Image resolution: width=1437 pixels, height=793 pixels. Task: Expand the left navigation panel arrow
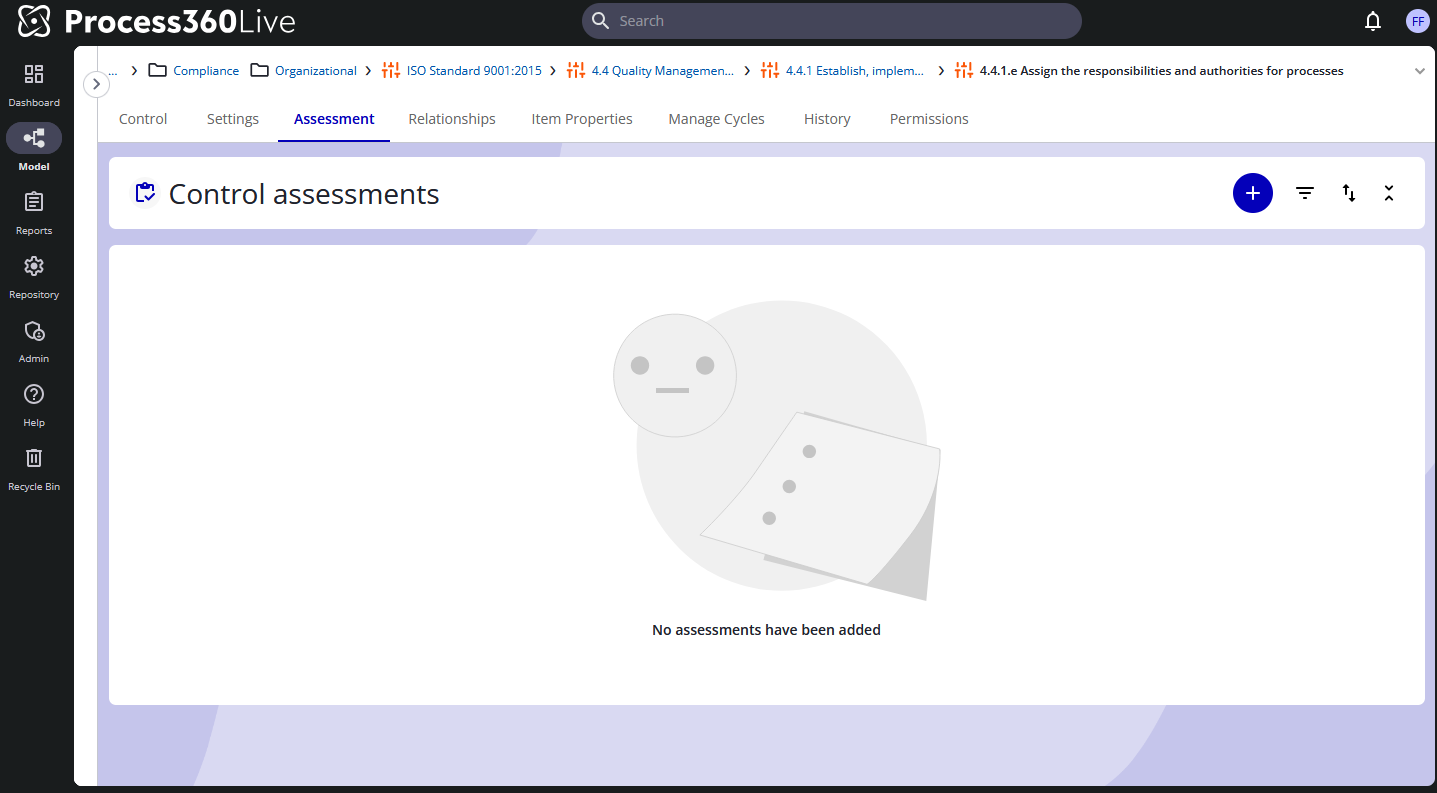[x=96, y=84]
